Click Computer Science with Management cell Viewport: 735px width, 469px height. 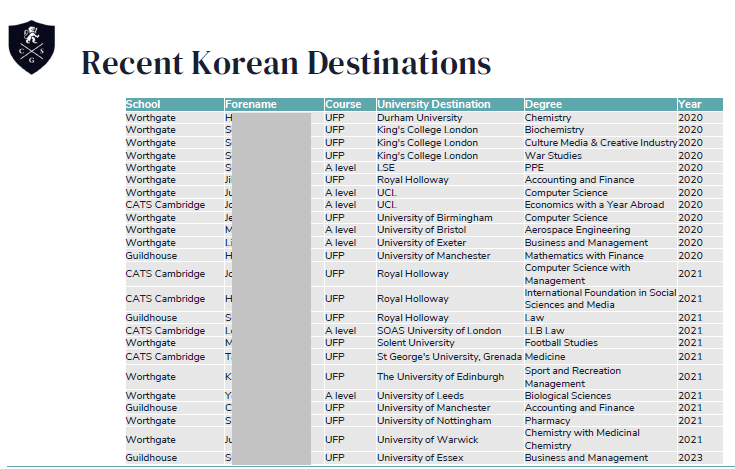(600, 274)
